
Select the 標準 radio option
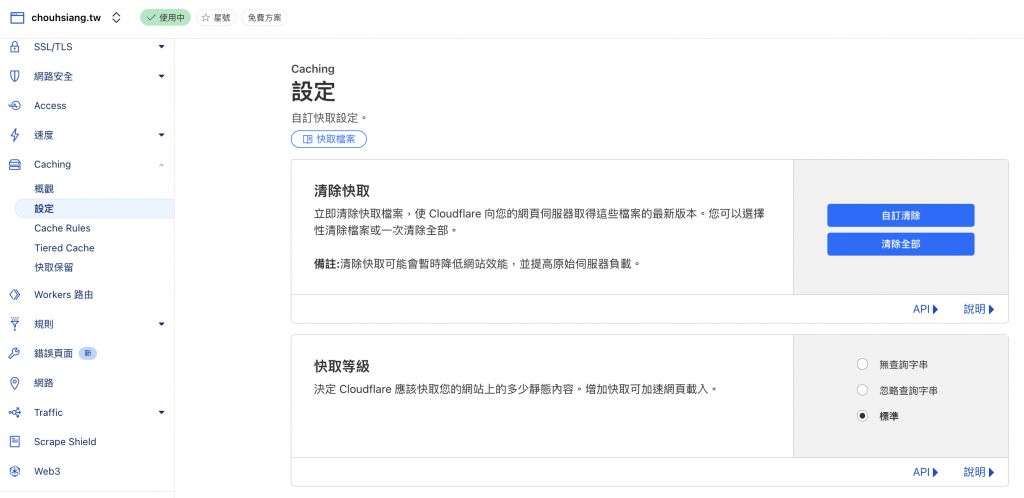click(863, 416)
